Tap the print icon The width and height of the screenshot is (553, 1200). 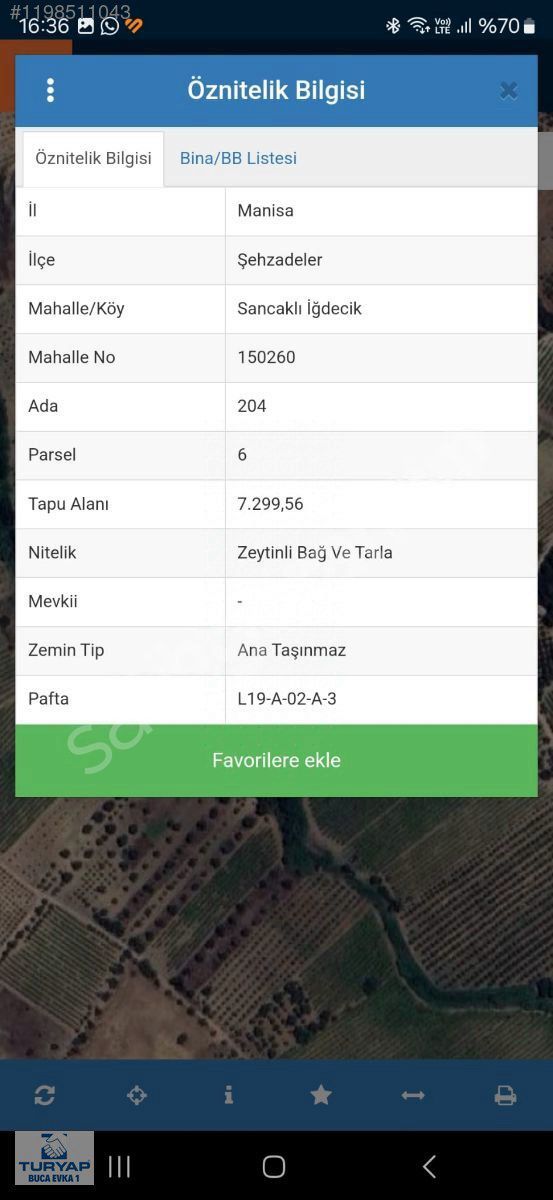tap(505, 1095)
